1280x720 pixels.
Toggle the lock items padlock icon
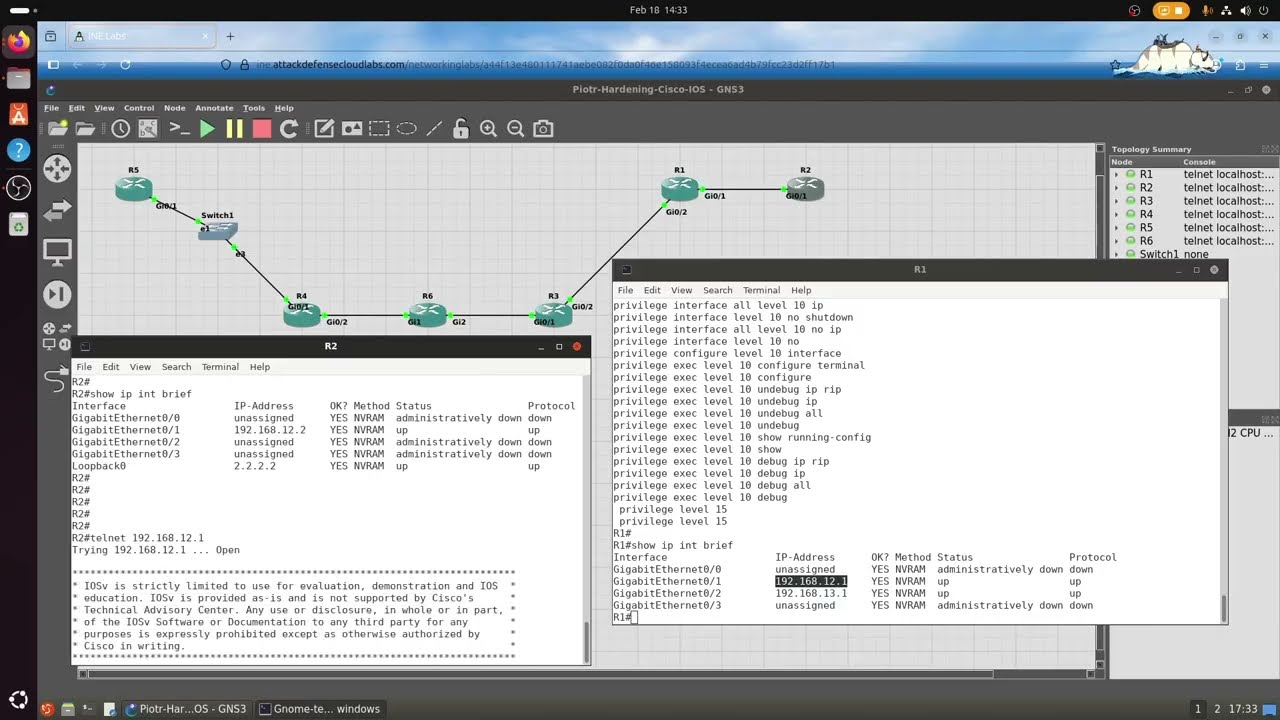click(x=461, y=128)
